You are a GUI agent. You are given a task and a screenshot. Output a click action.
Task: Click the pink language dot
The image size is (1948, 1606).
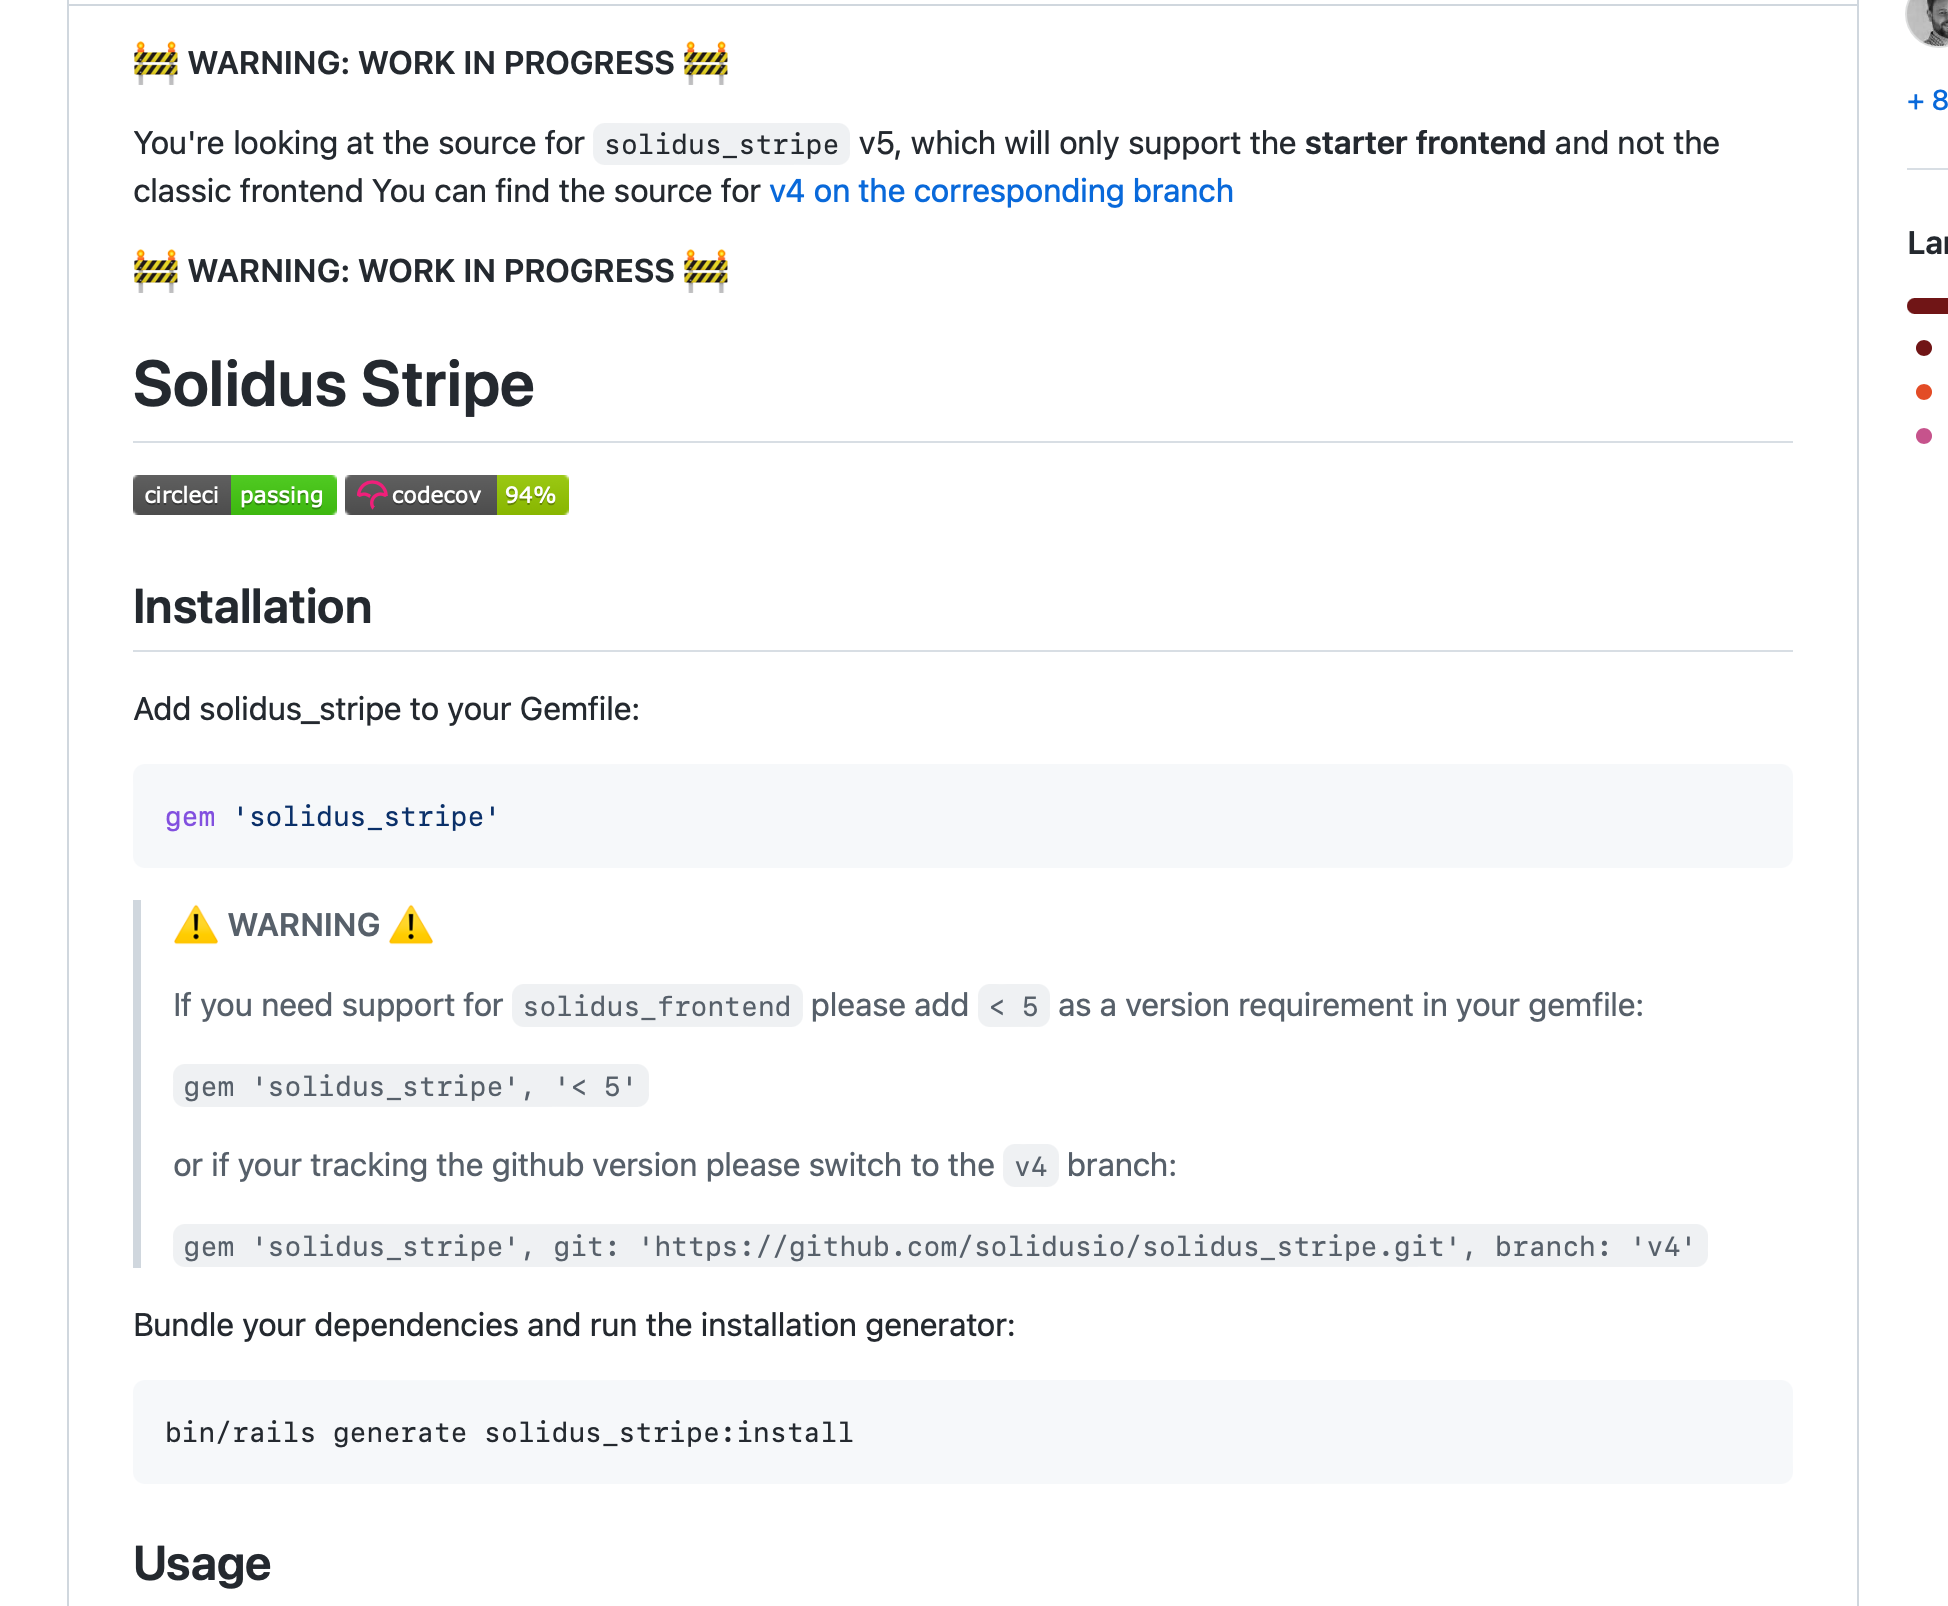click(1924, 436)
